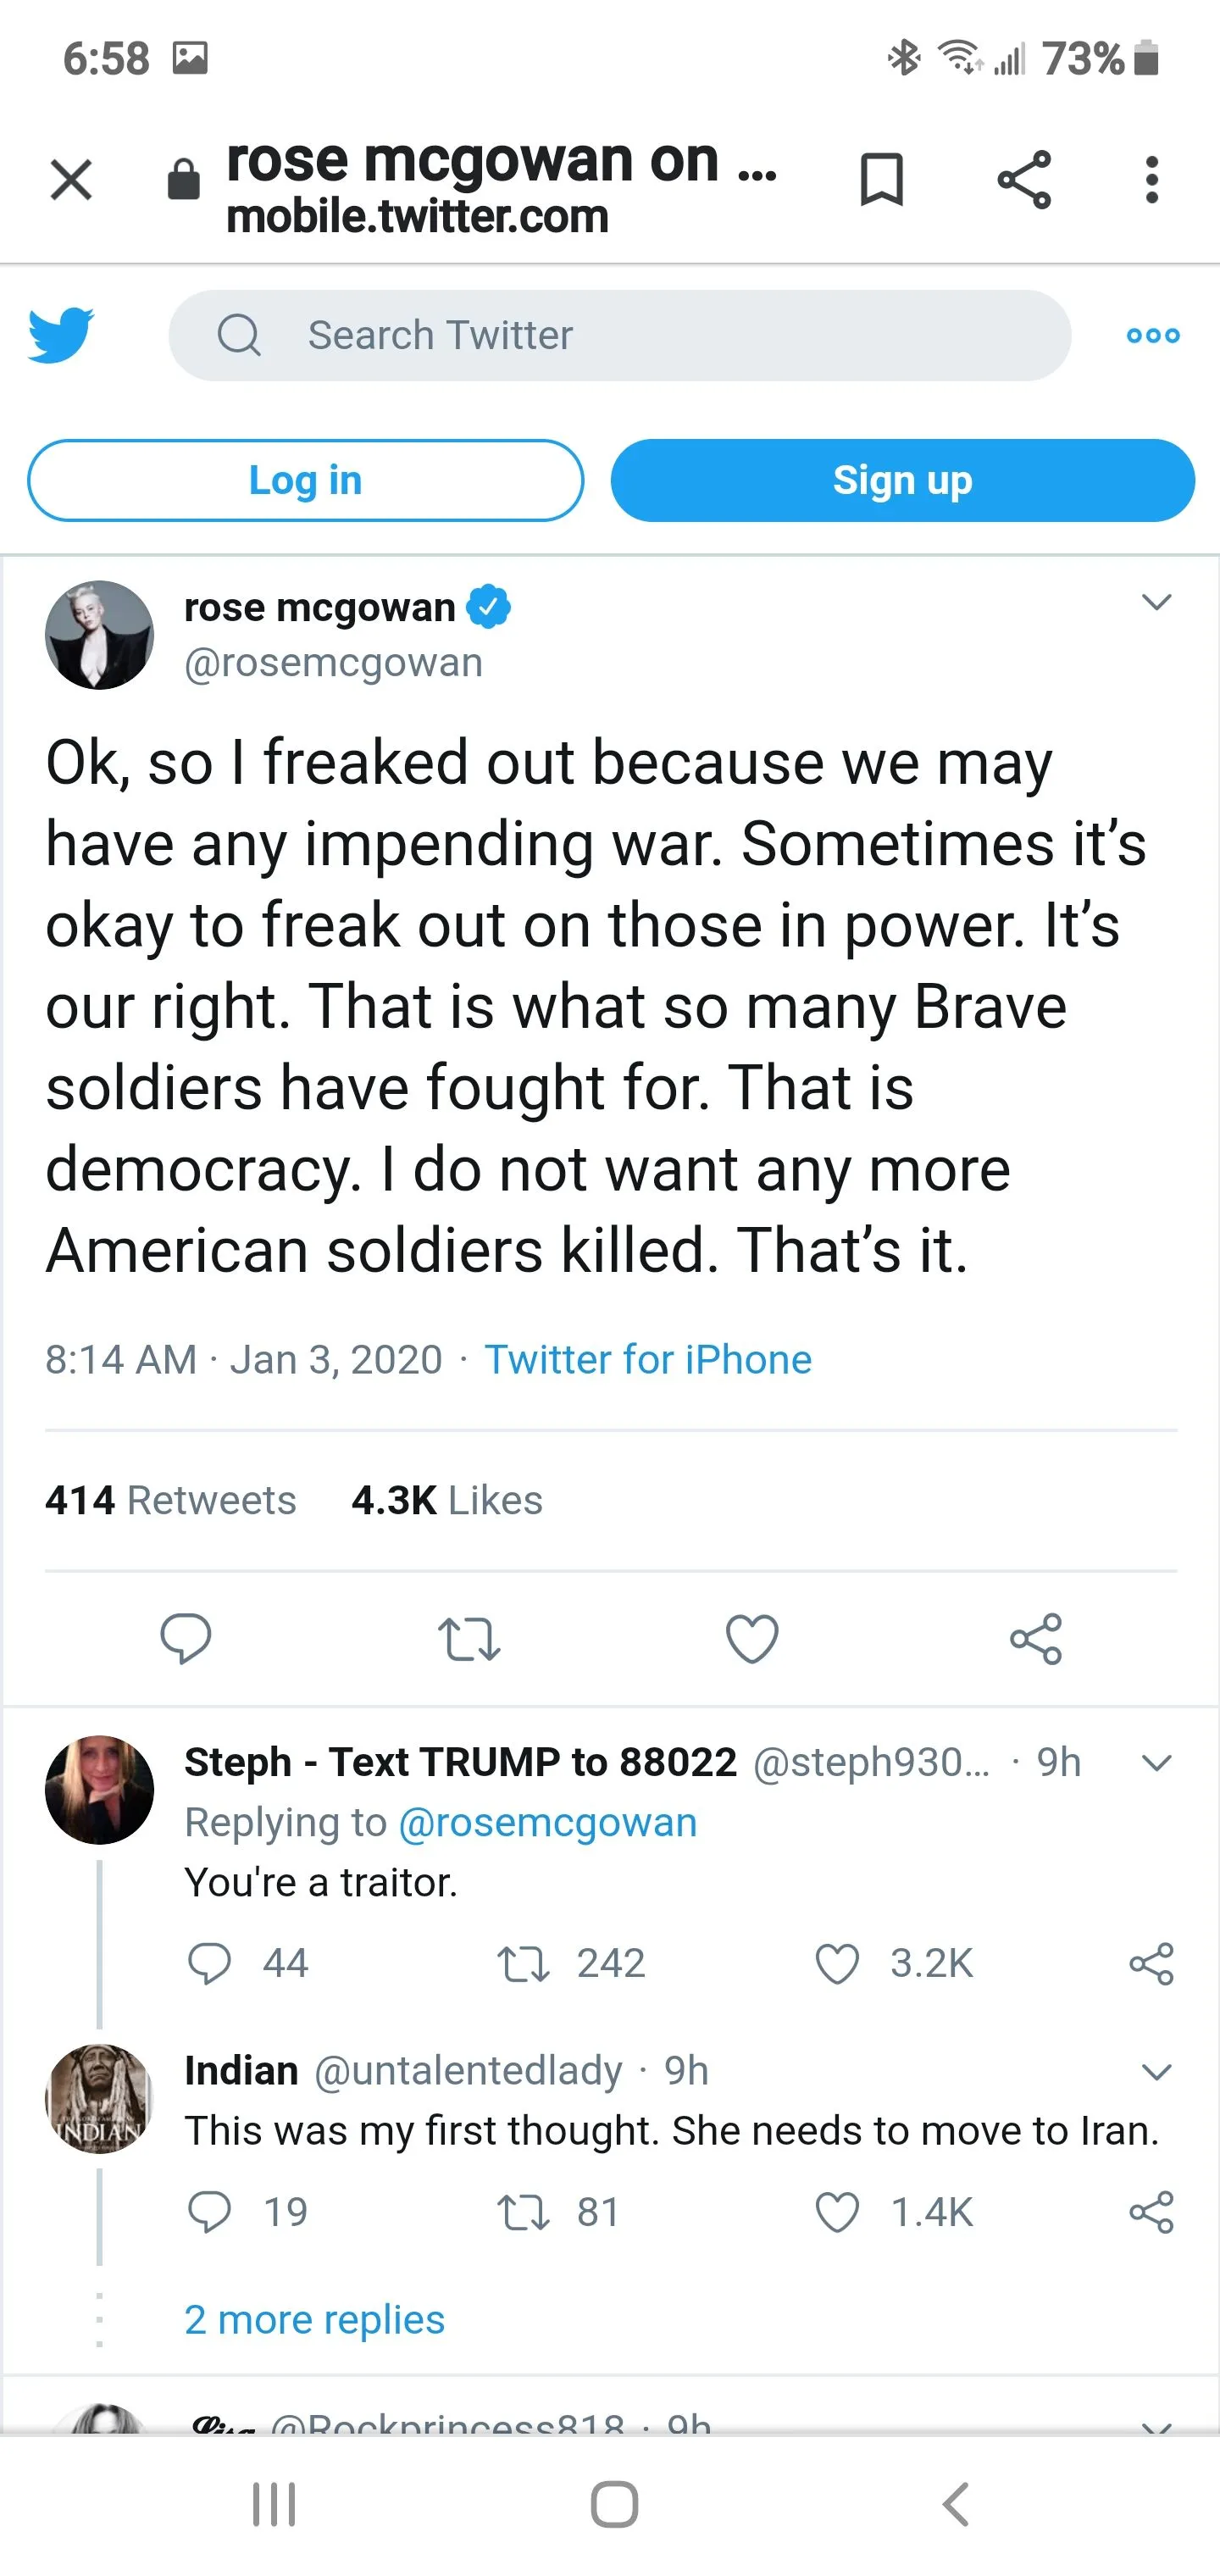This screenshot has width=1220, height=2576.
Task: Open the browser three-dot overflow menu
Action: pos(1152,180)
